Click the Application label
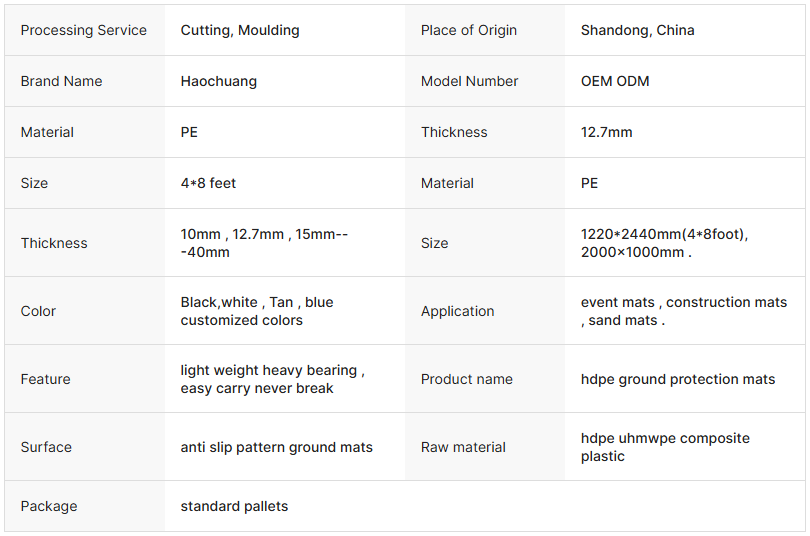 (x=457, y=311)
